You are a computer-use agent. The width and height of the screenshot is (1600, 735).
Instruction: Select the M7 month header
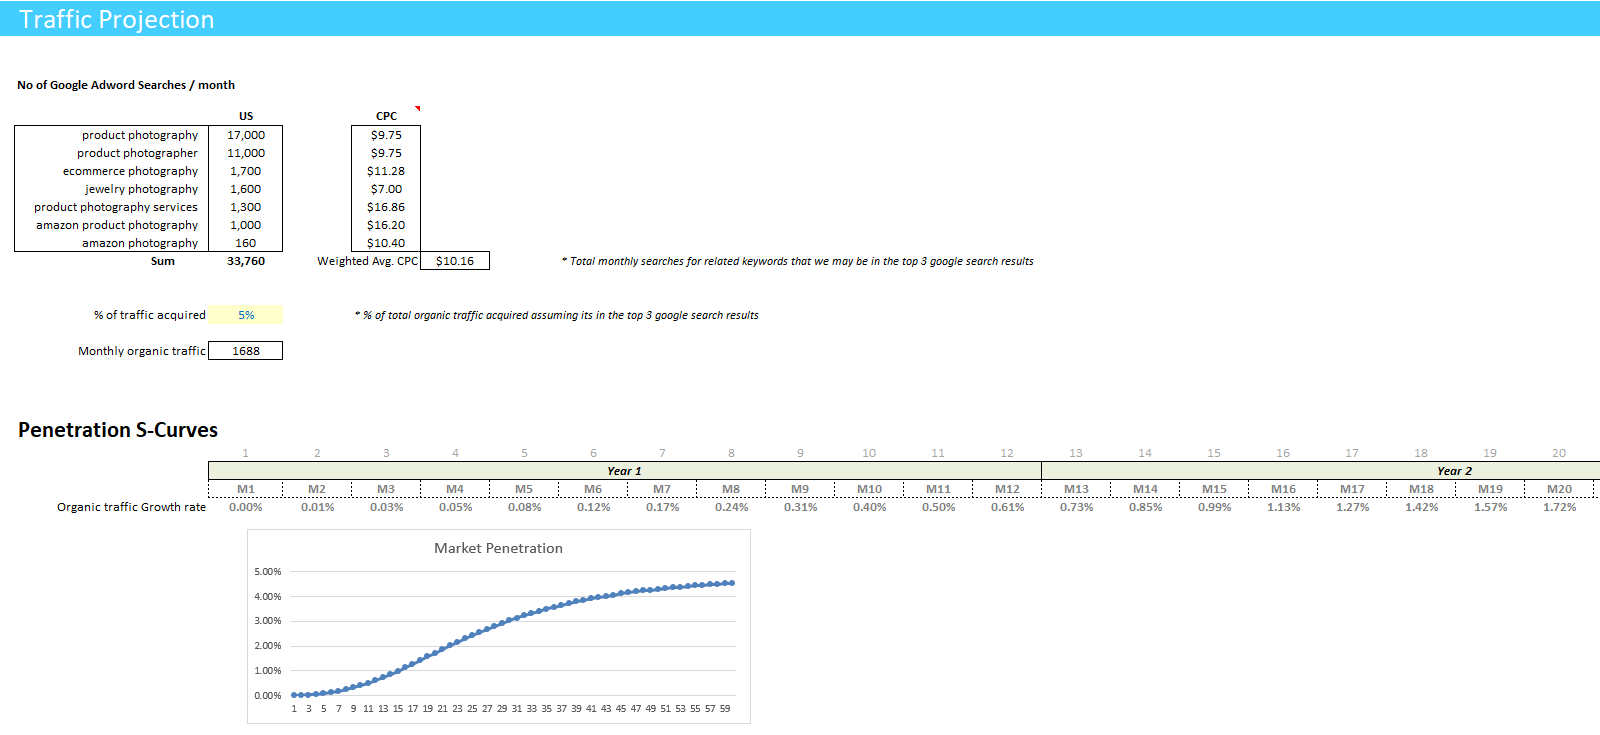(x=662, y=489)
